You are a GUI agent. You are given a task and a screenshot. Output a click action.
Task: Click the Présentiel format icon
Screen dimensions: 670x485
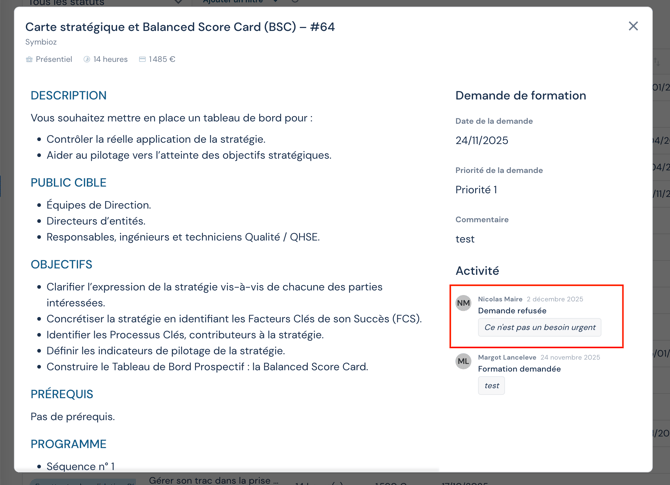[x=30, y=60]
